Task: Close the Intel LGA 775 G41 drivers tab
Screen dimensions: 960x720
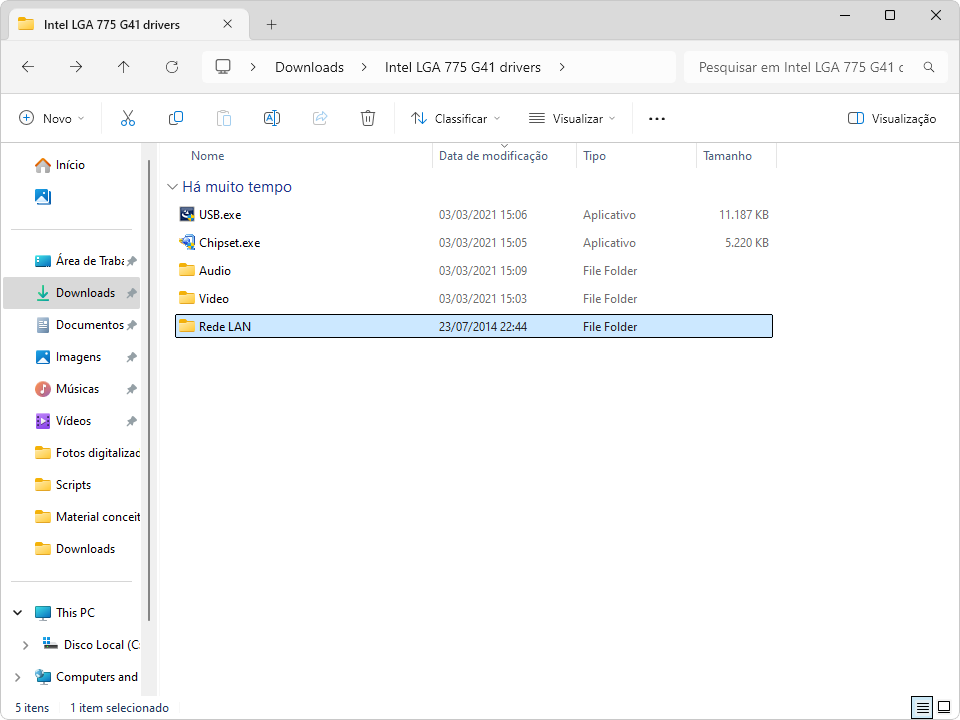Action: coord(228,24)
